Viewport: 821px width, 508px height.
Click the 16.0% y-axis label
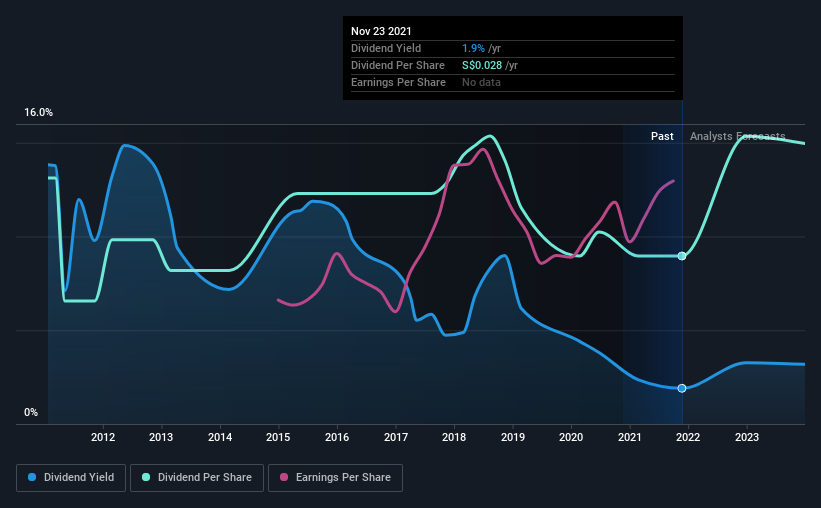point(38,113)
